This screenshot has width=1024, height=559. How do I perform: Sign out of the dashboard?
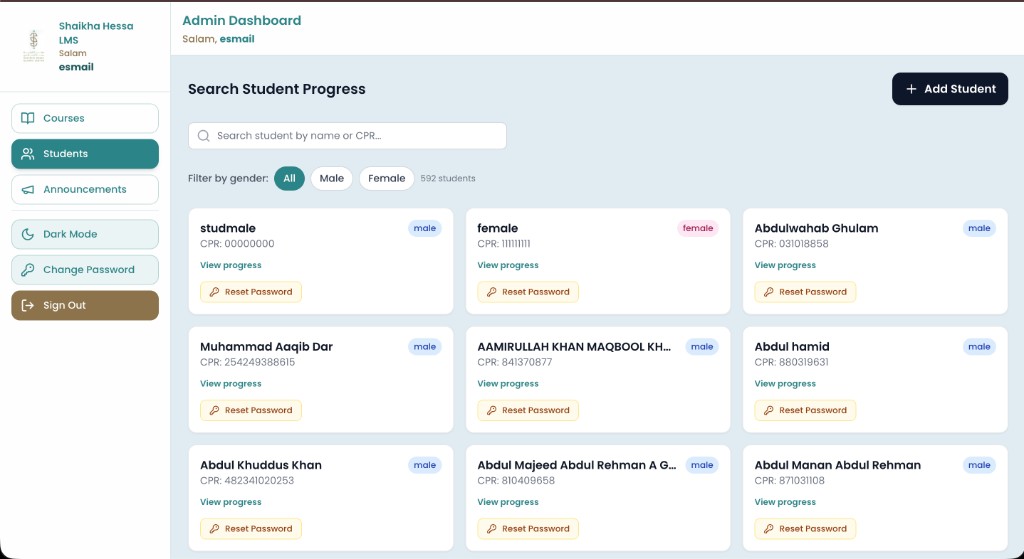tap(85, 306)
